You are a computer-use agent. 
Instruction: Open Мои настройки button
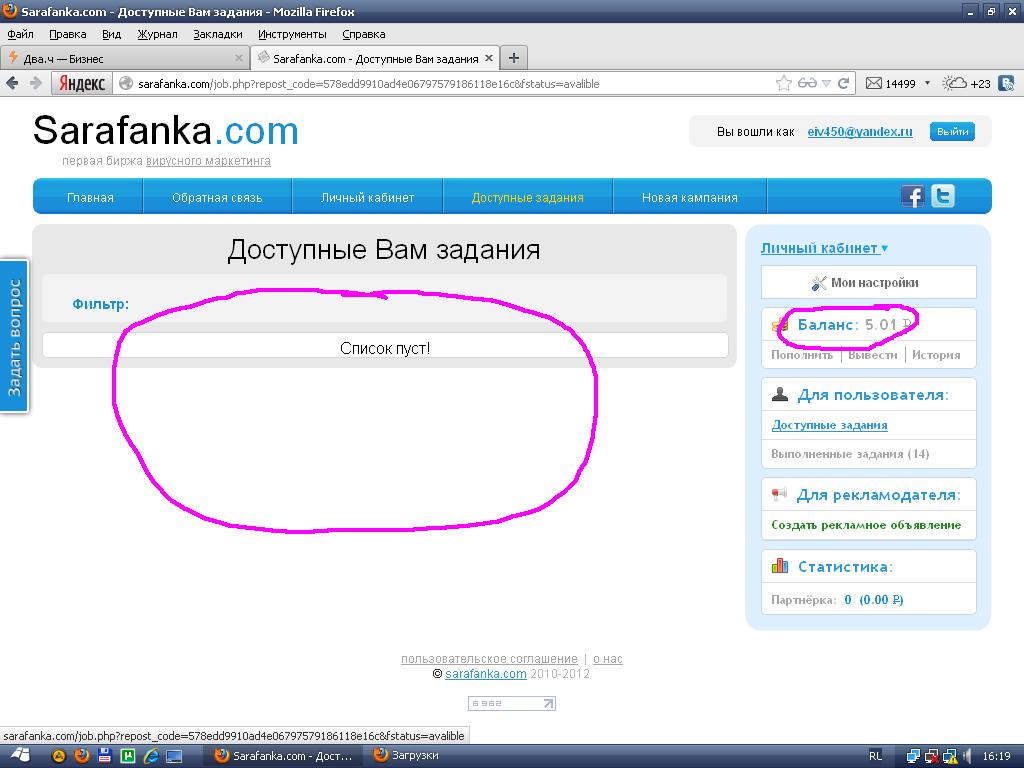869,282
